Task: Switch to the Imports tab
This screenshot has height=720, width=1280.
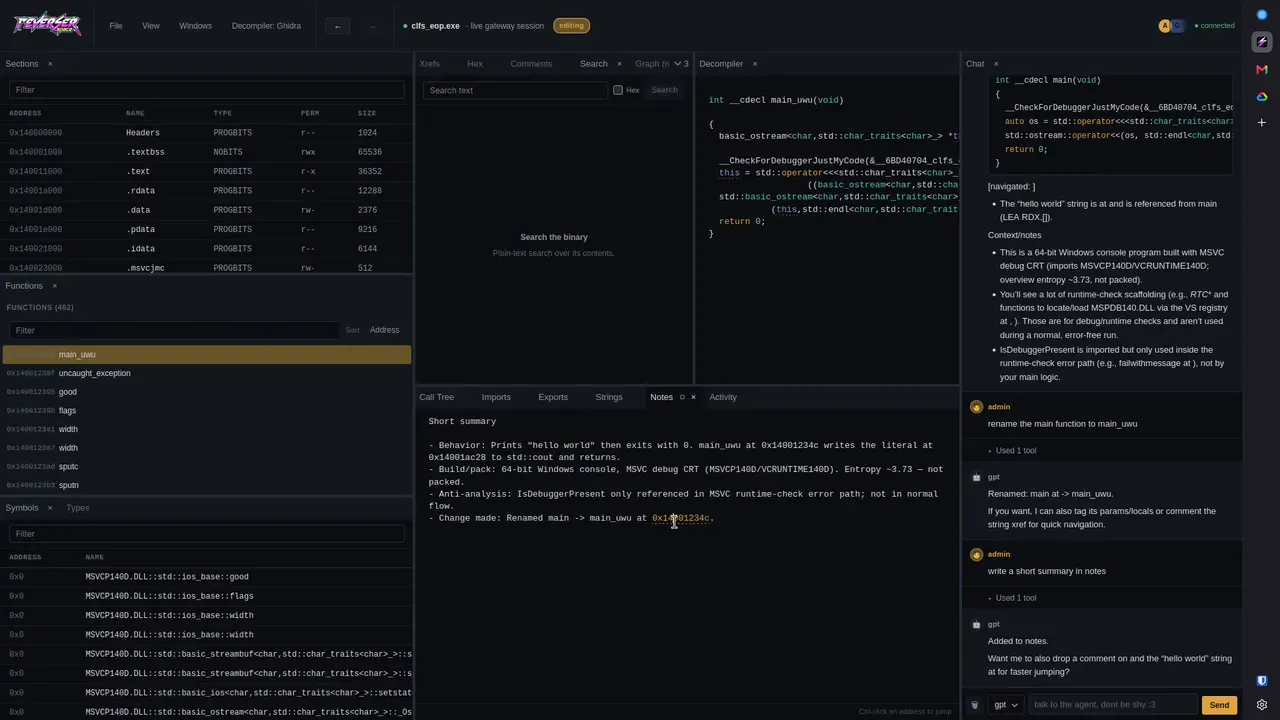Action: (496, 397)
